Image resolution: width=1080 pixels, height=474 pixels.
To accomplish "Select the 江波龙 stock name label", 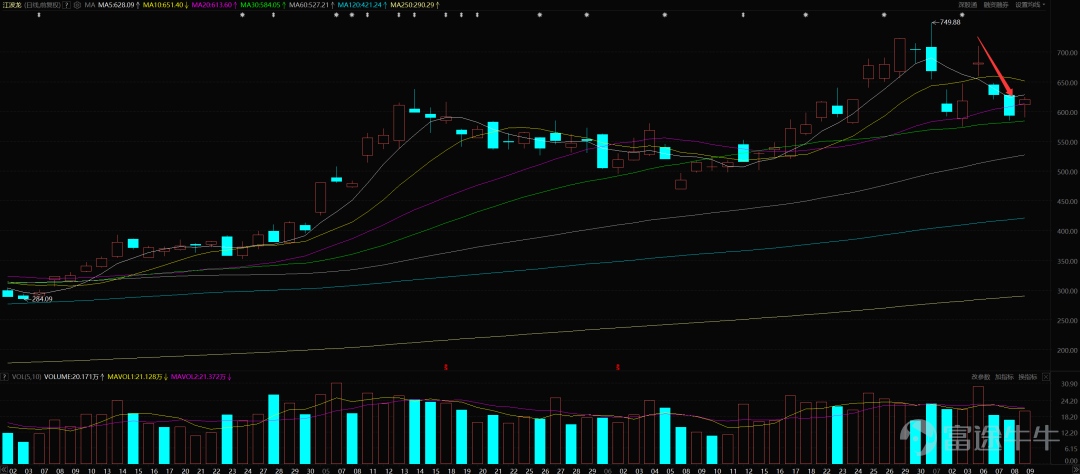I will tap(11, 5).
